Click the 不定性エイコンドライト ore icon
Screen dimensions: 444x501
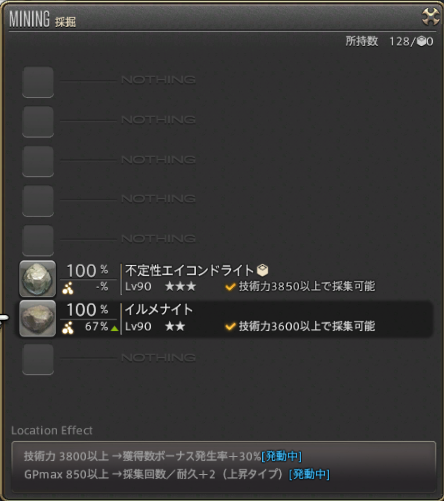(38, 279)
